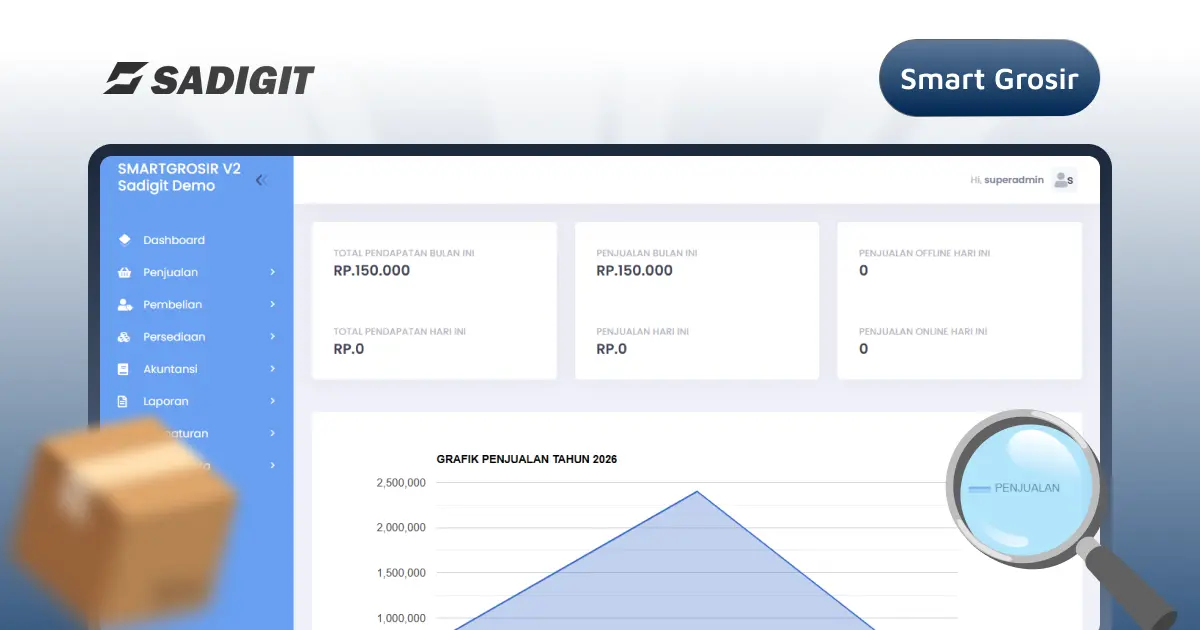Screen dimensions: 1200x630
Task: Collapse the sidebar with the double-chevron icon
Action: point(261,180)
